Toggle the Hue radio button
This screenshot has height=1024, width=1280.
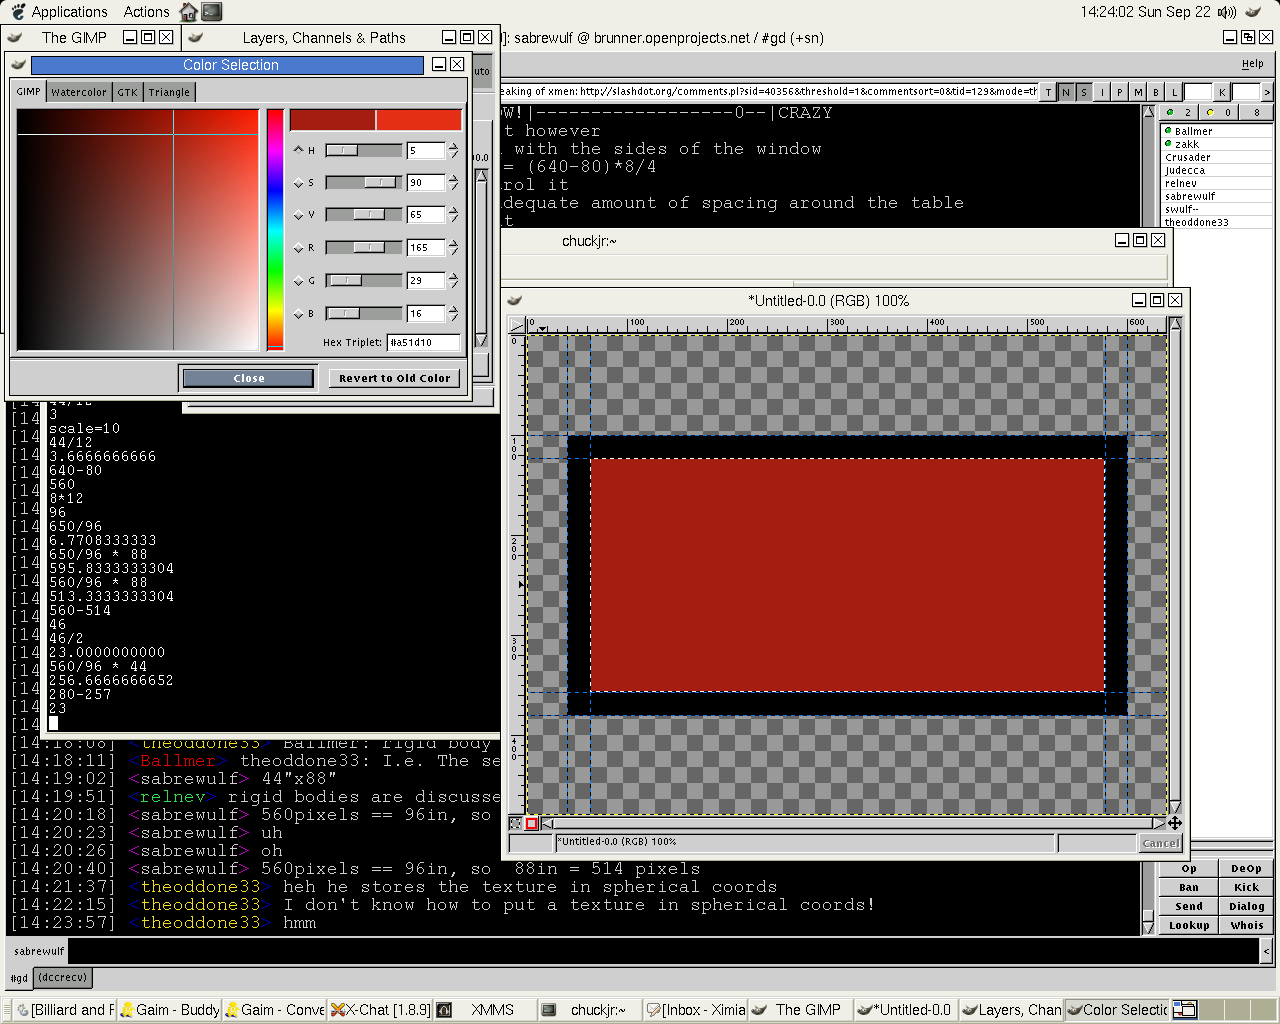tap(298, 150)
